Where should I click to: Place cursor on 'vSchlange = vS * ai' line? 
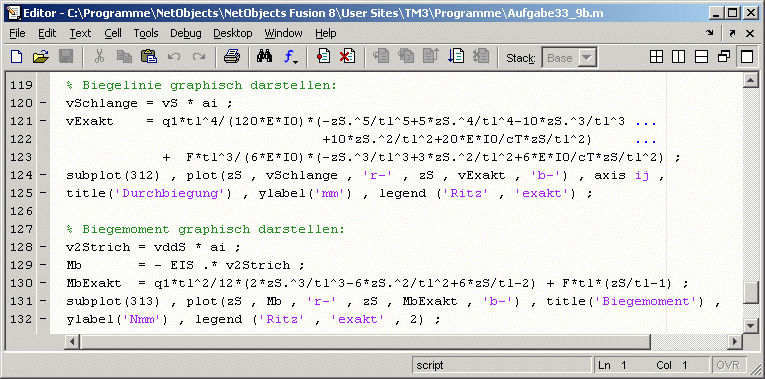click(150, 103)
